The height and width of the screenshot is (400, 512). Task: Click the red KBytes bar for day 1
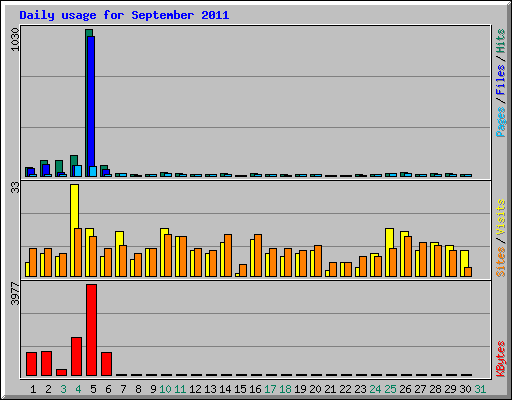(31, 364)
